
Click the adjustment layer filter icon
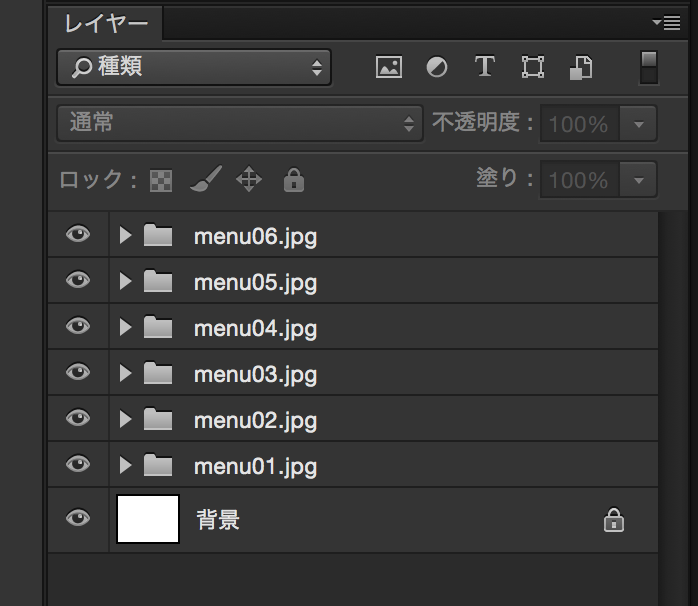437,67
